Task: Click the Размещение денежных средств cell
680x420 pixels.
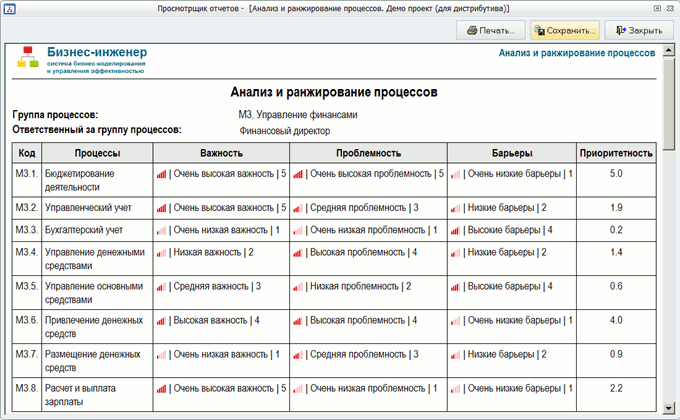Action: tap(97, 361)
